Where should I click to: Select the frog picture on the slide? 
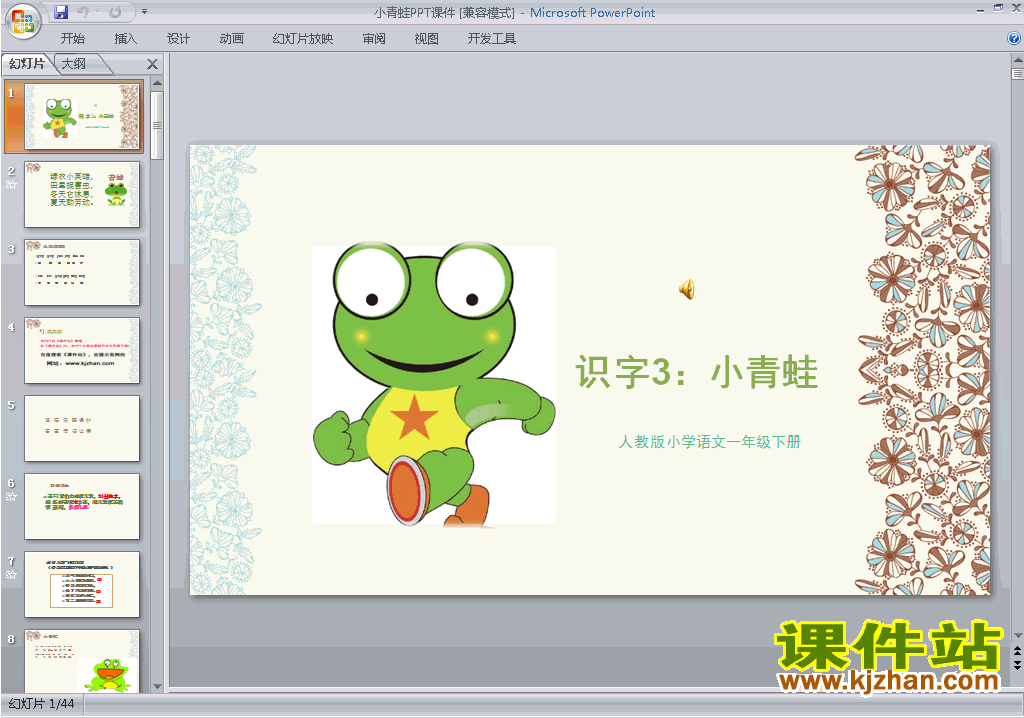coord(434,385)
